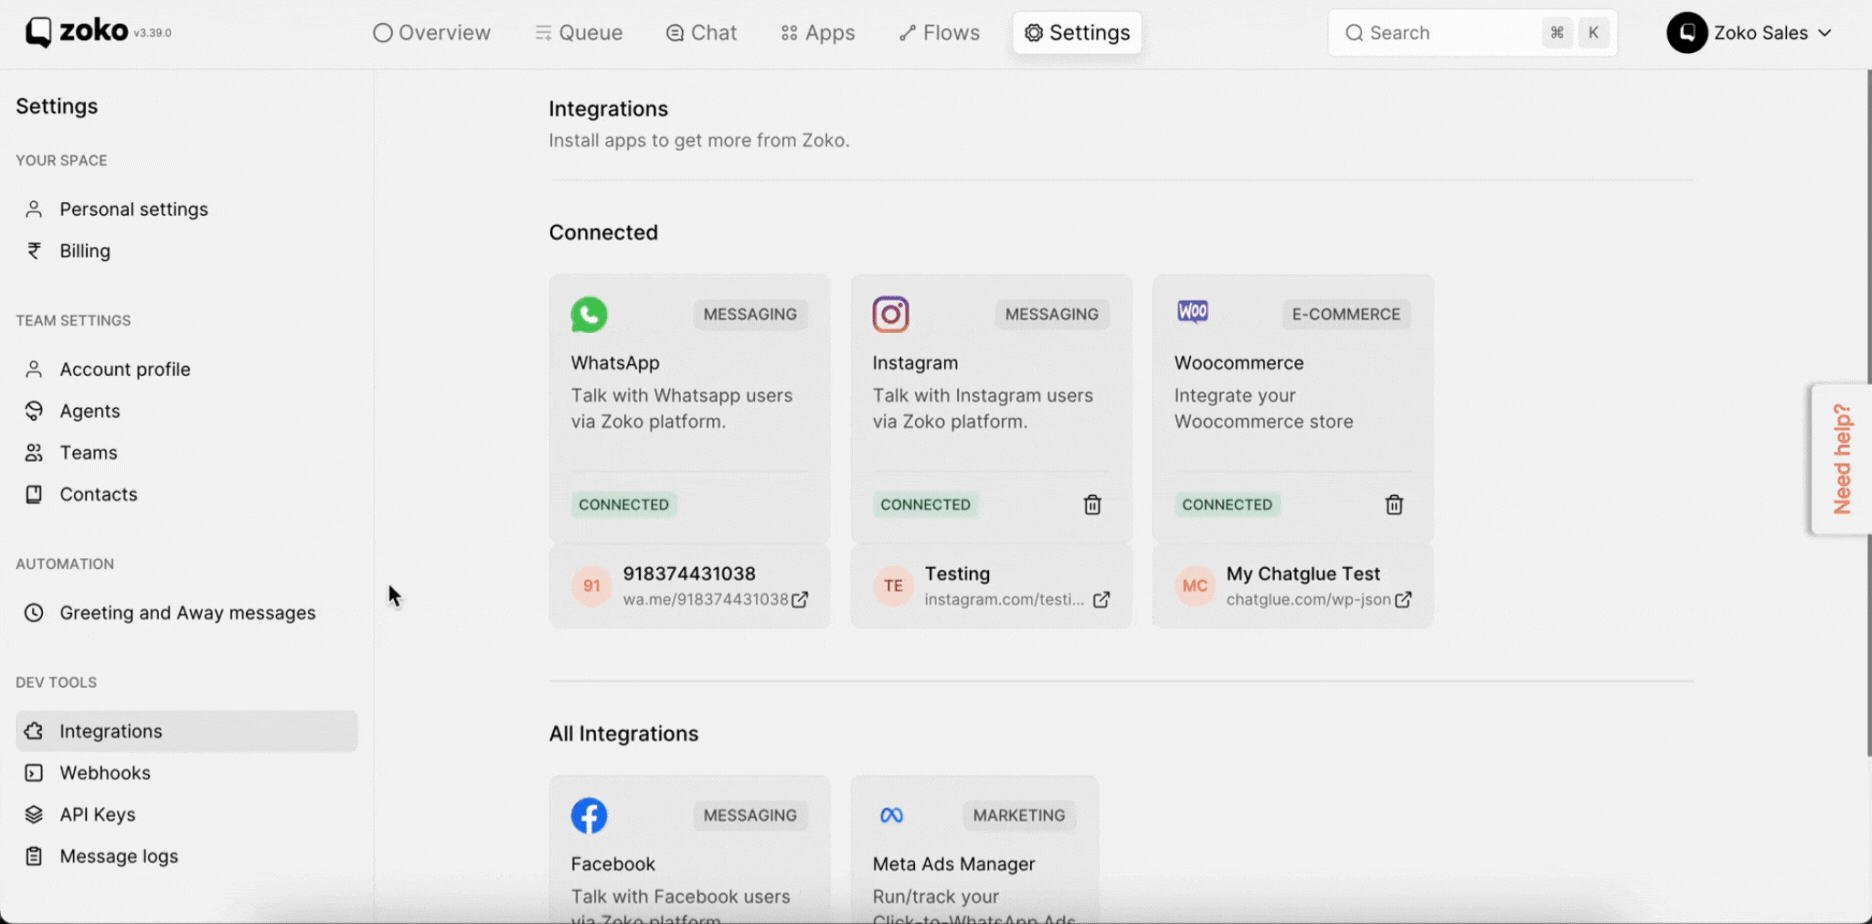Open the Need help? side tab
The image size is (1872, 924).
tap(1841, 459)
